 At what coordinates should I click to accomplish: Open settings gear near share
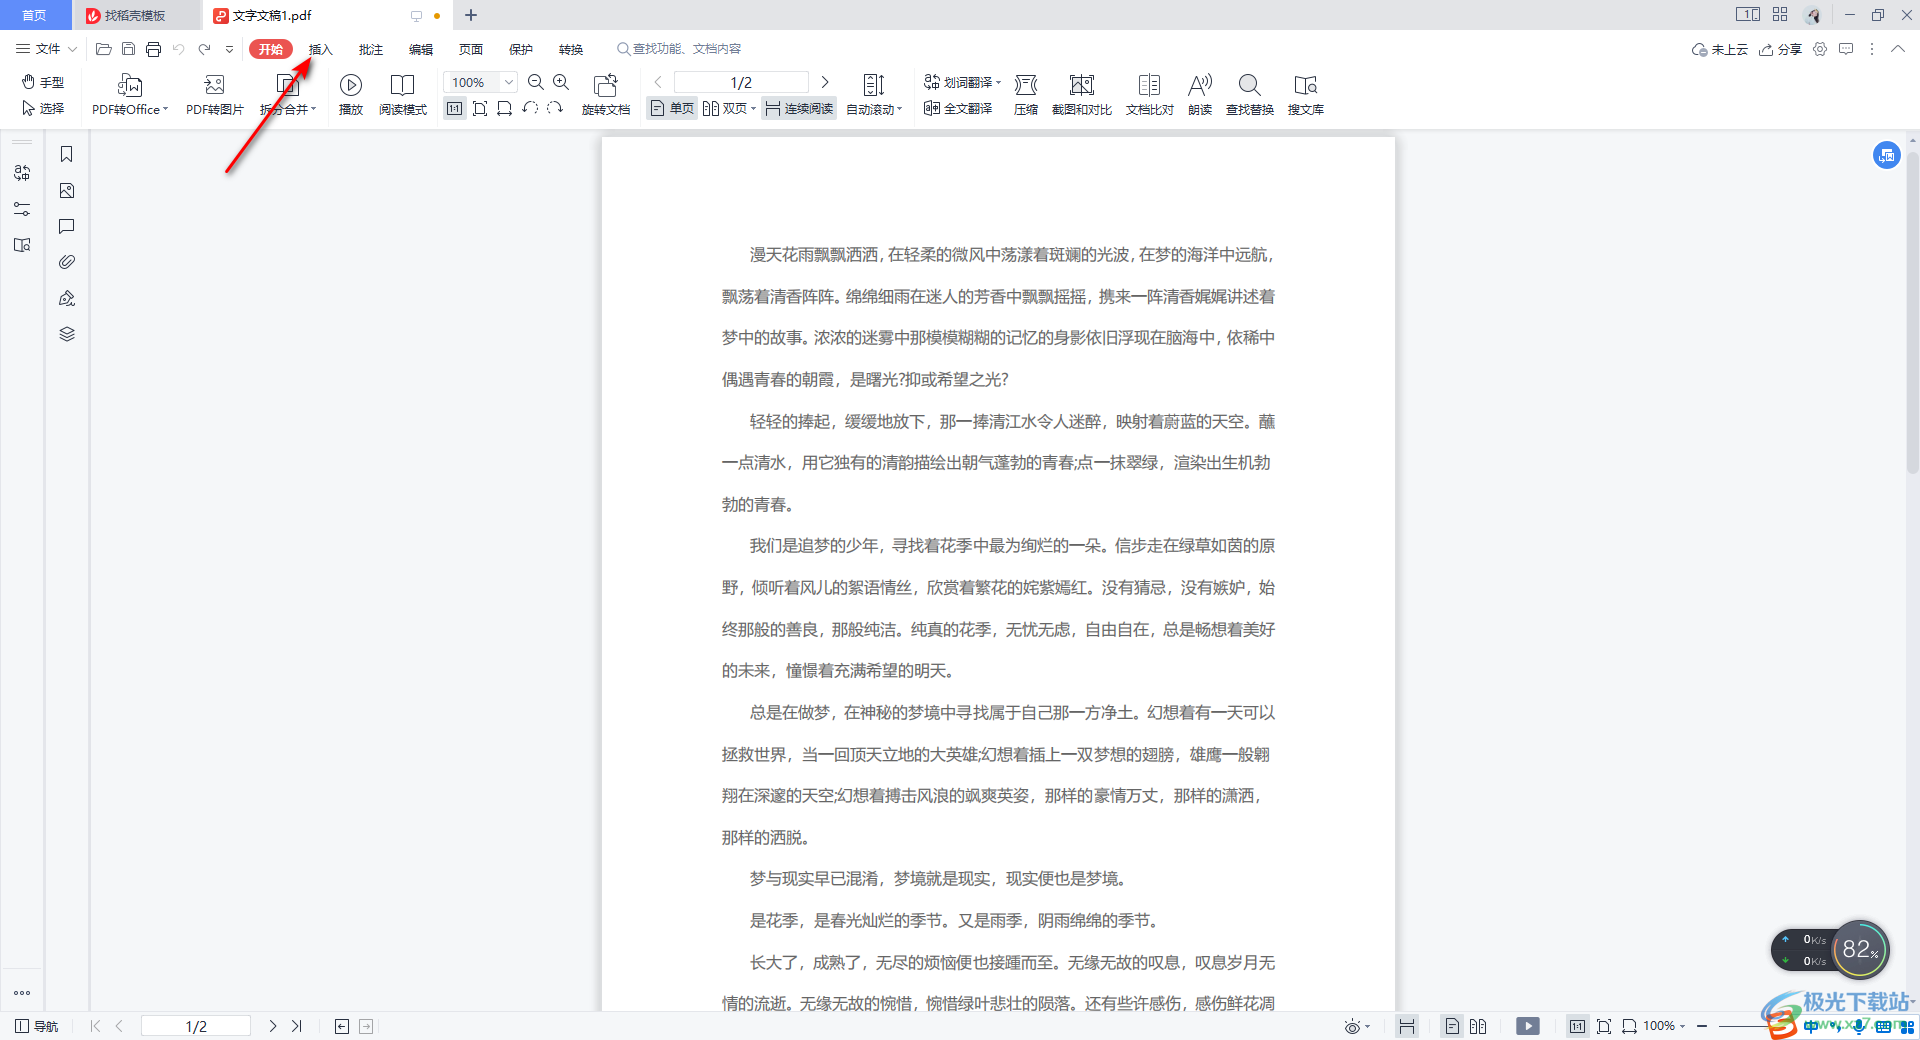click(x=1820, y=49)
